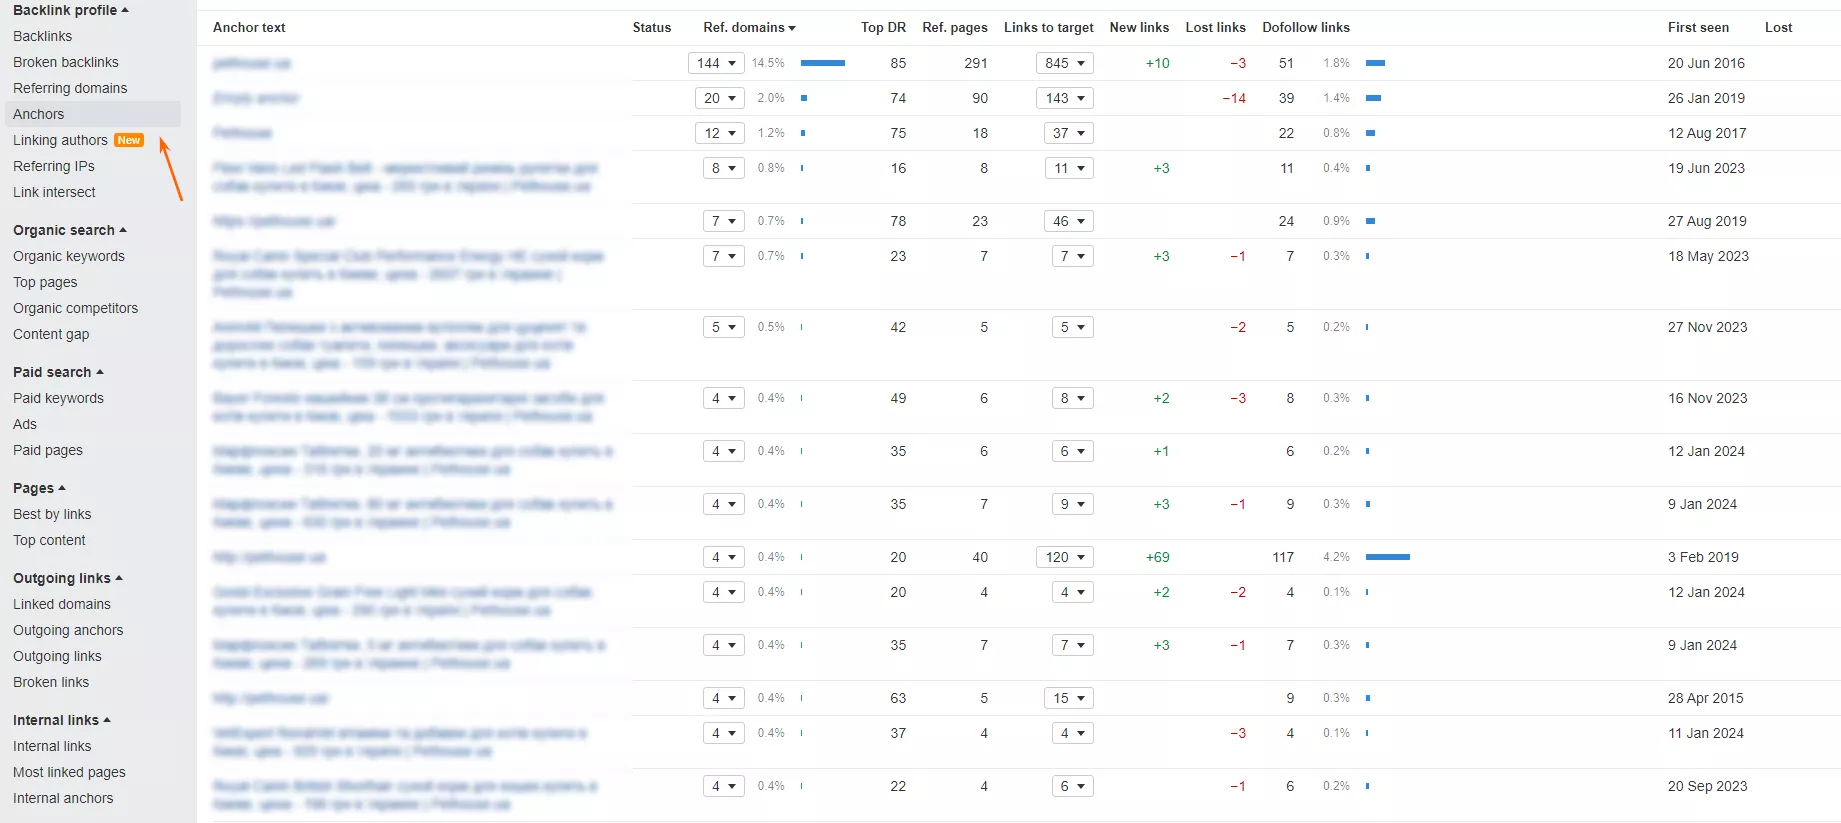The height and width of the screenshot is (823, 1841).
Task: Select Anchors in the sidebar
Action: tap(93, 114)
